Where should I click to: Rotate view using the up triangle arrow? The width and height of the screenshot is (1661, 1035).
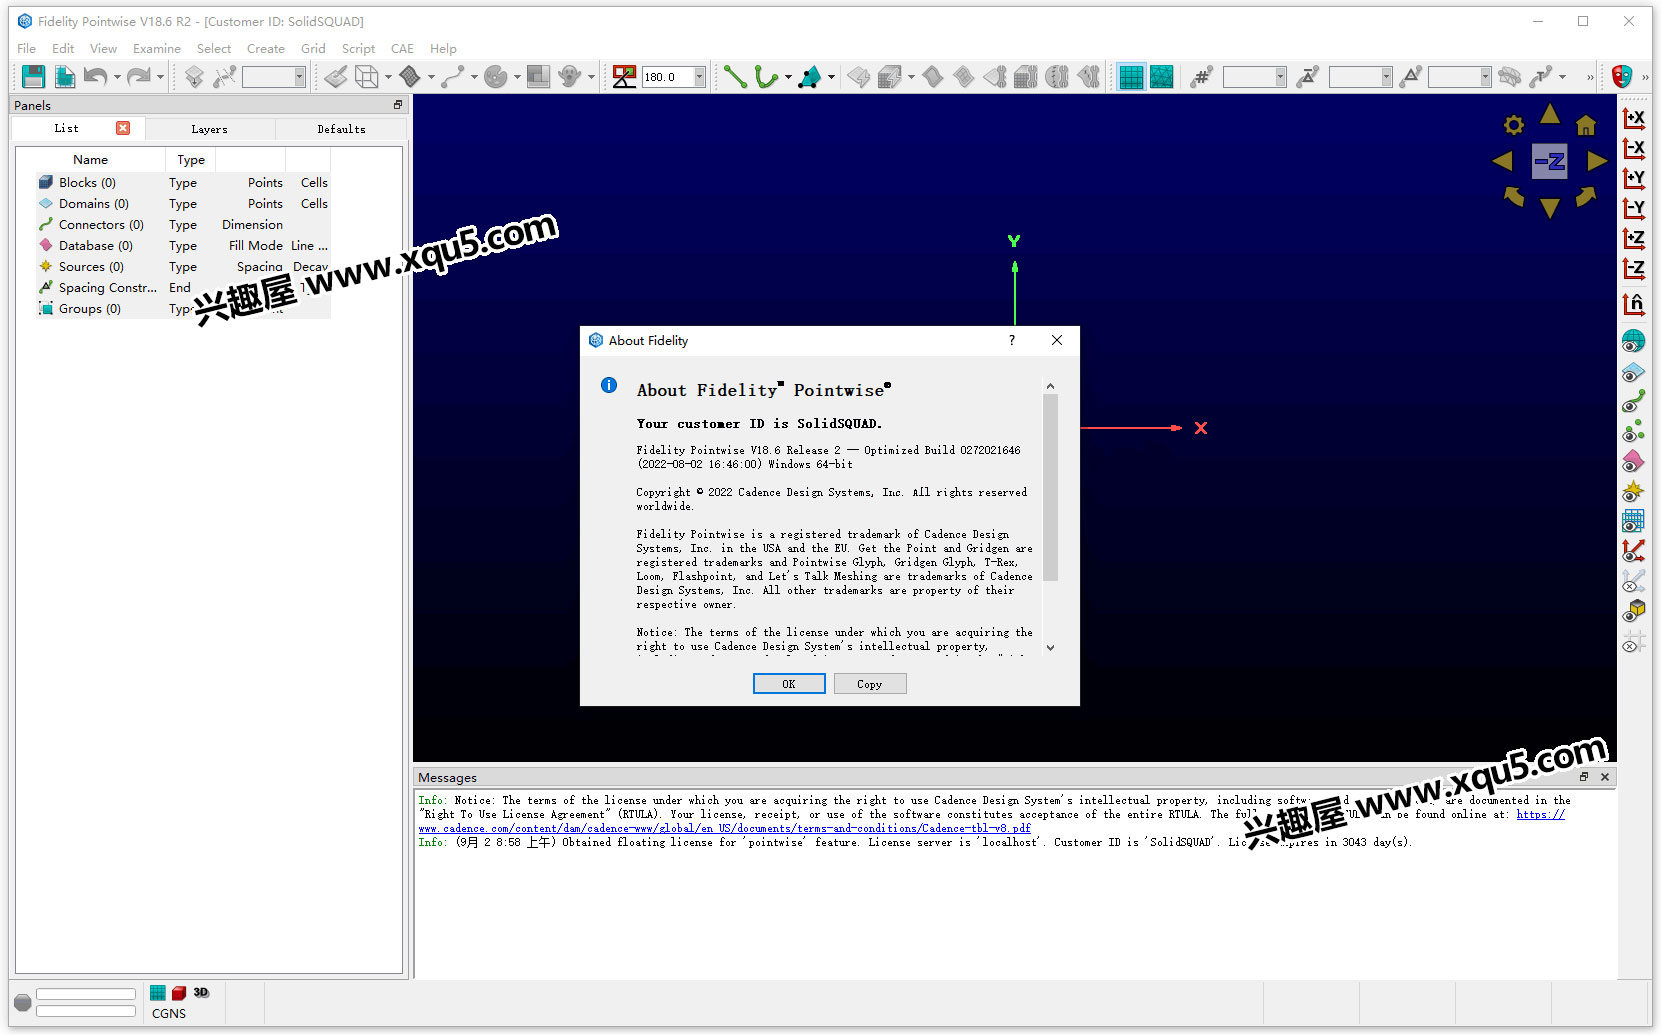[x=1550, y=114]
